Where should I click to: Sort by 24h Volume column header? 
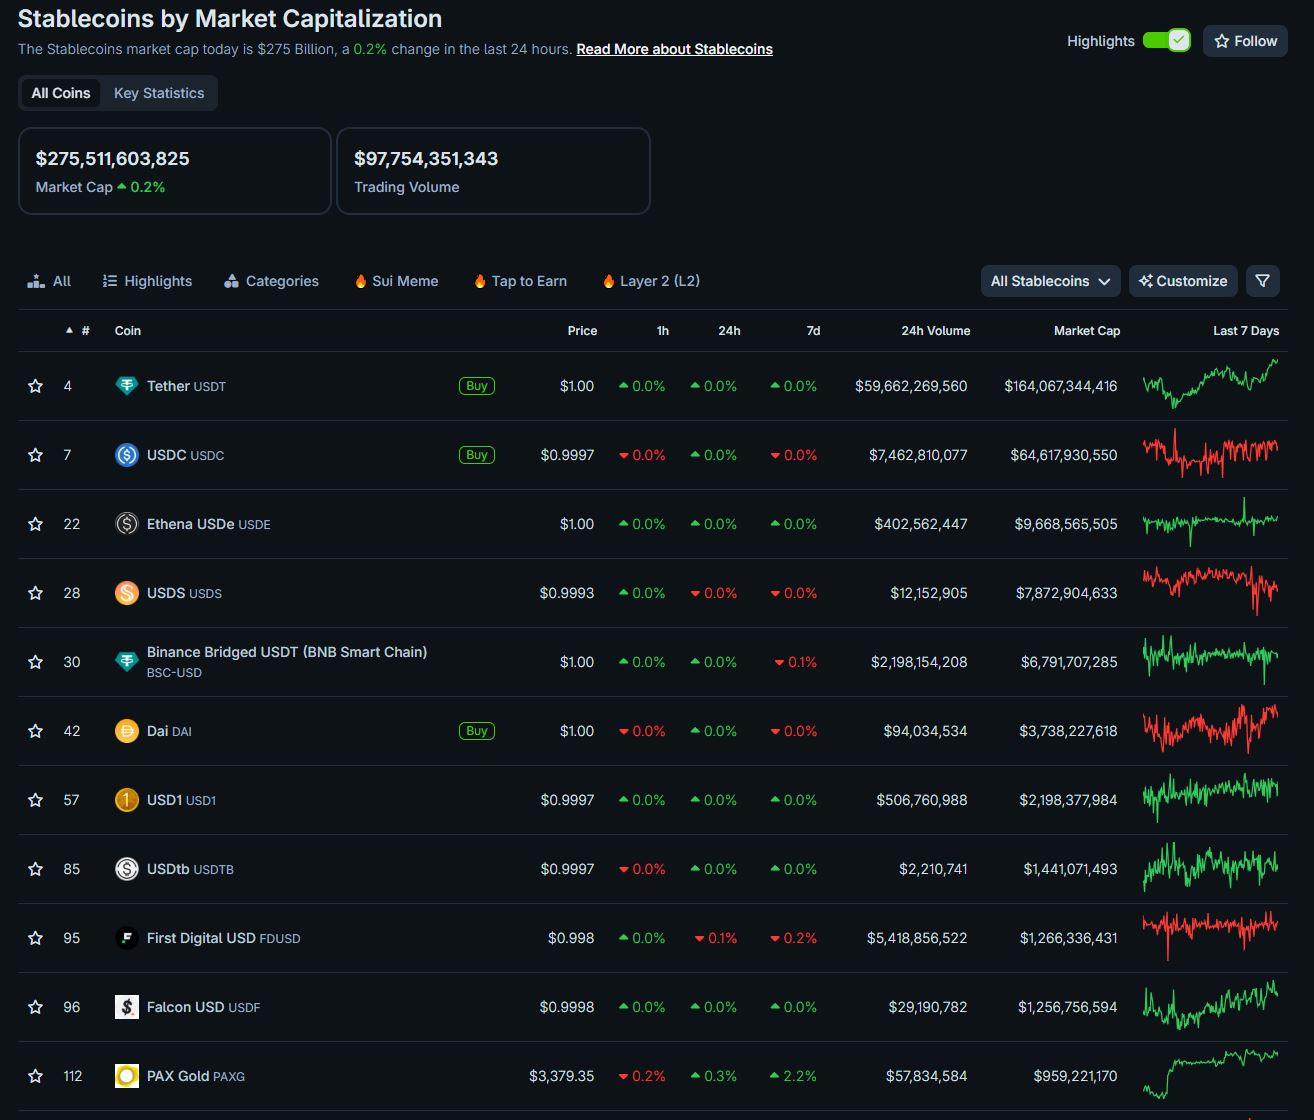935,331
